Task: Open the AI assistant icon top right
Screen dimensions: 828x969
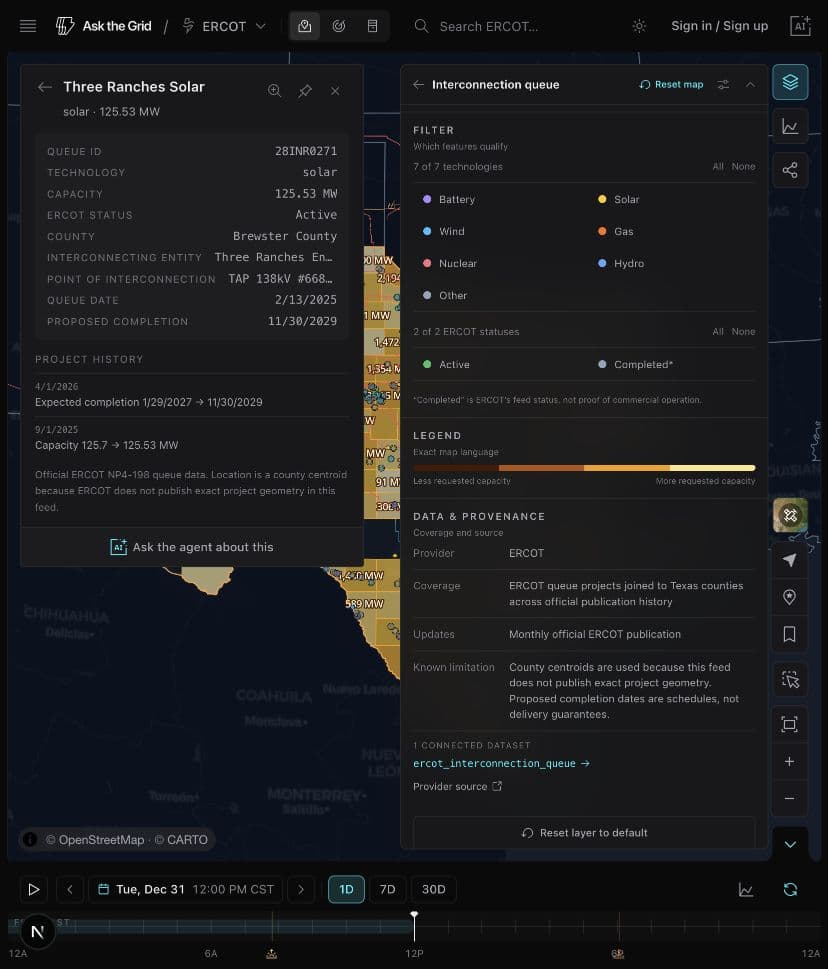Action: 800,26
